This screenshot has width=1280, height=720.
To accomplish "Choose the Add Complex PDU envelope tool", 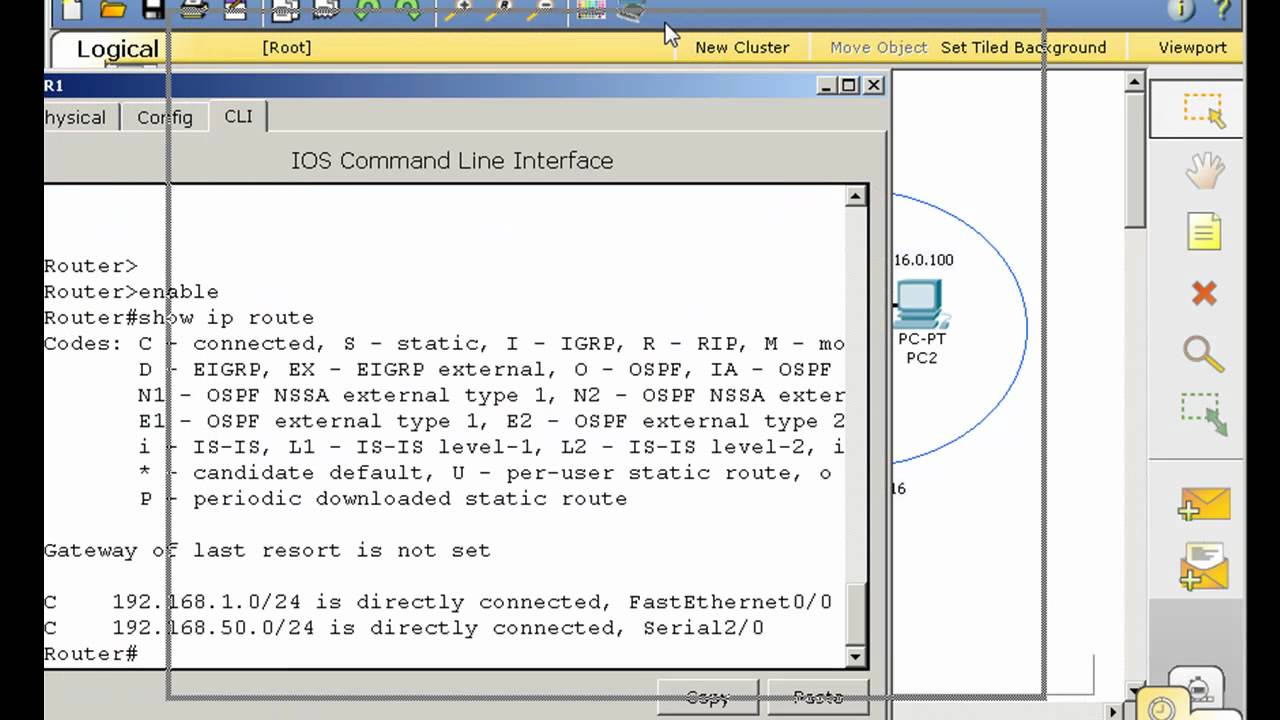I will pyautogui.click(x=1204, y=567).
